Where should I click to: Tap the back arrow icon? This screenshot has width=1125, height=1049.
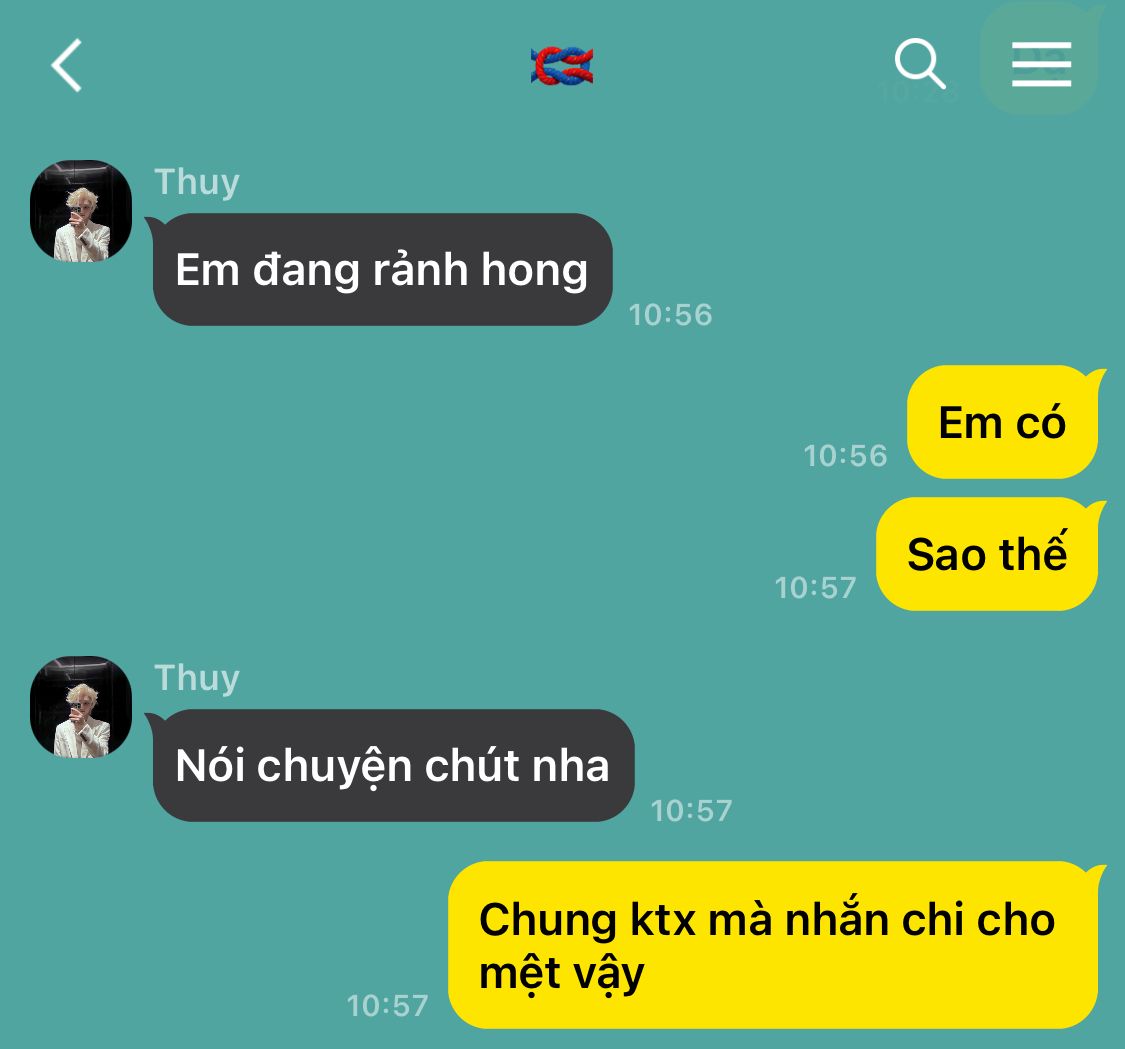[x=67, y=65]
